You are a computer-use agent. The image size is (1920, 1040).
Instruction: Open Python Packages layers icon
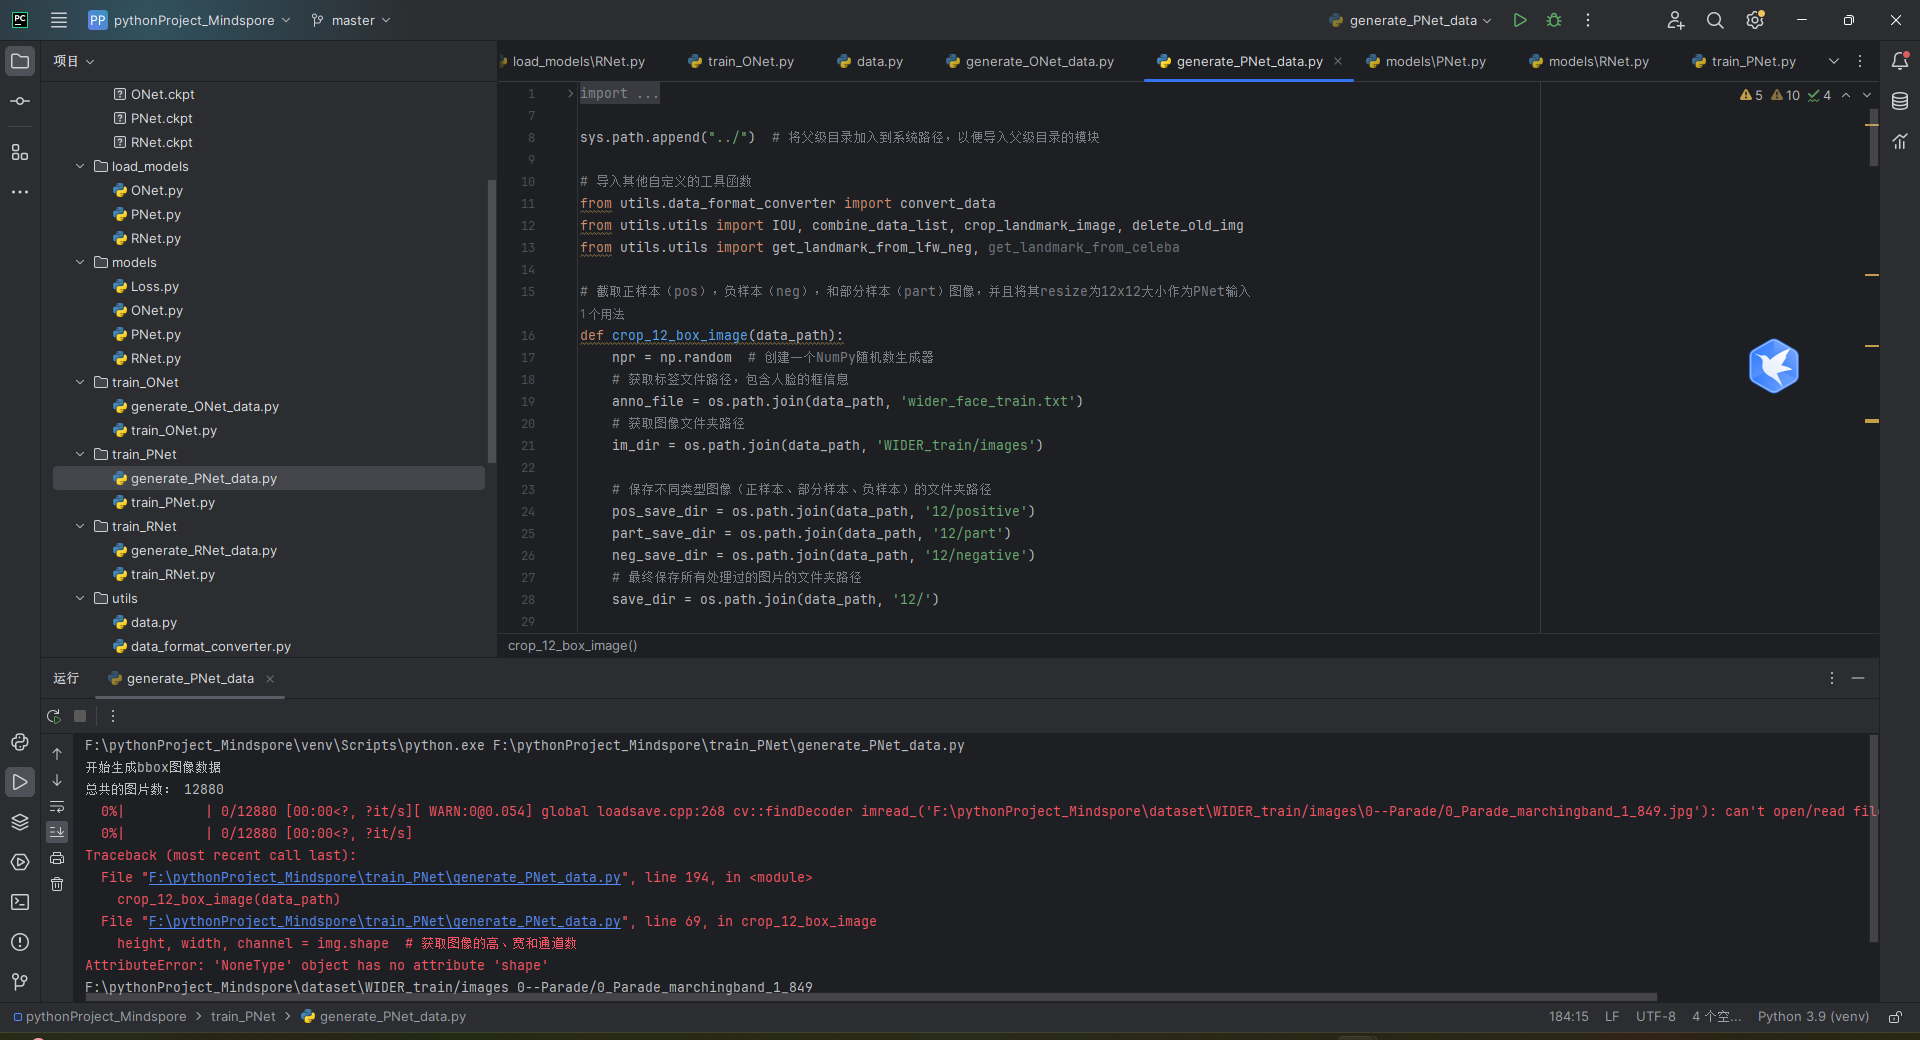pyautogui.click(x=20, y=822)
